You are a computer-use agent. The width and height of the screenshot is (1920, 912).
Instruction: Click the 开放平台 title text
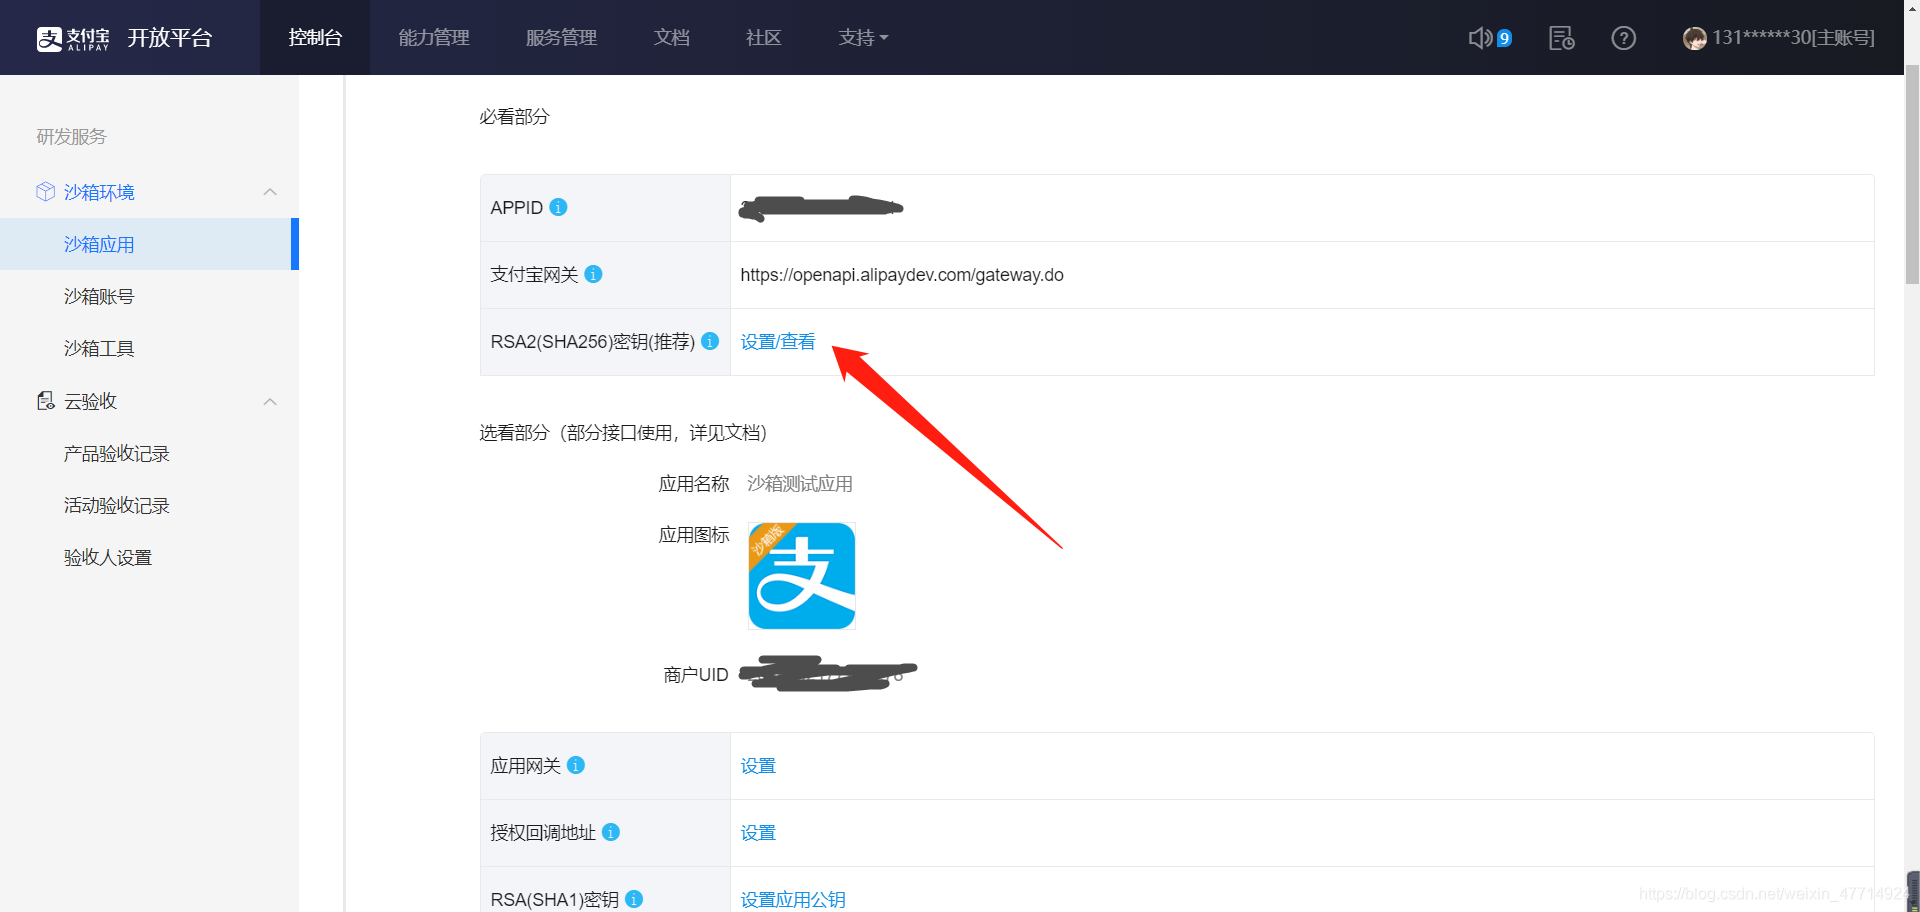click(x=170, y=38)
